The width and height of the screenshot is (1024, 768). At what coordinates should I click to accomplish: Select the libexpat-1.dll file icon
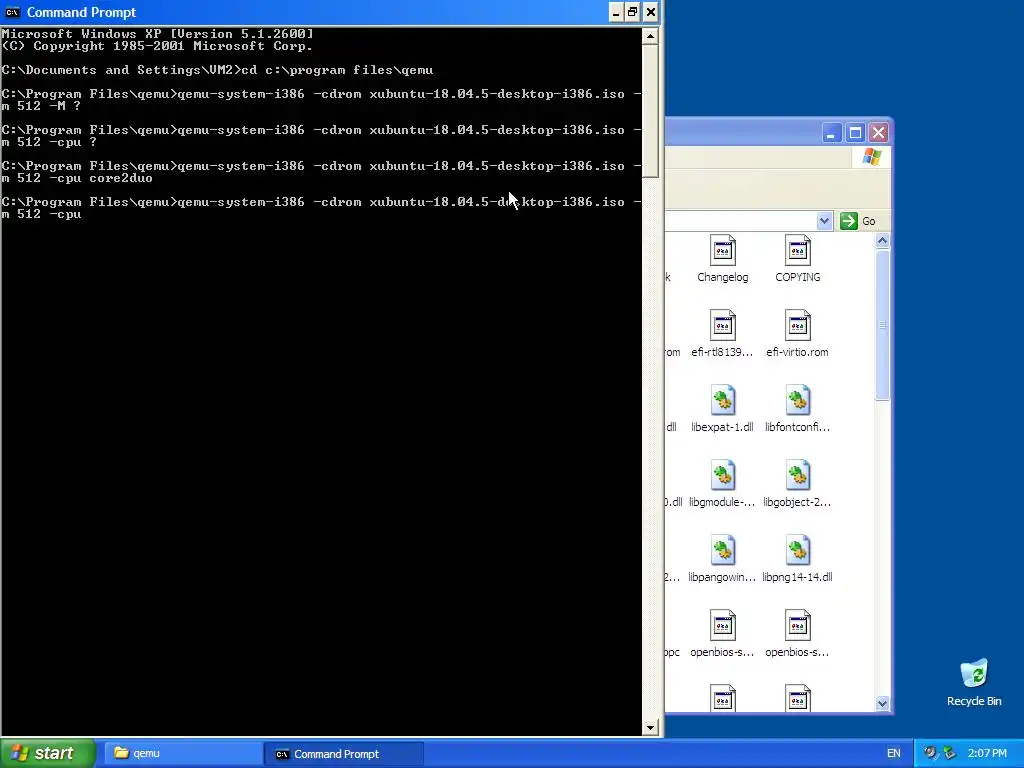(722, 400)
